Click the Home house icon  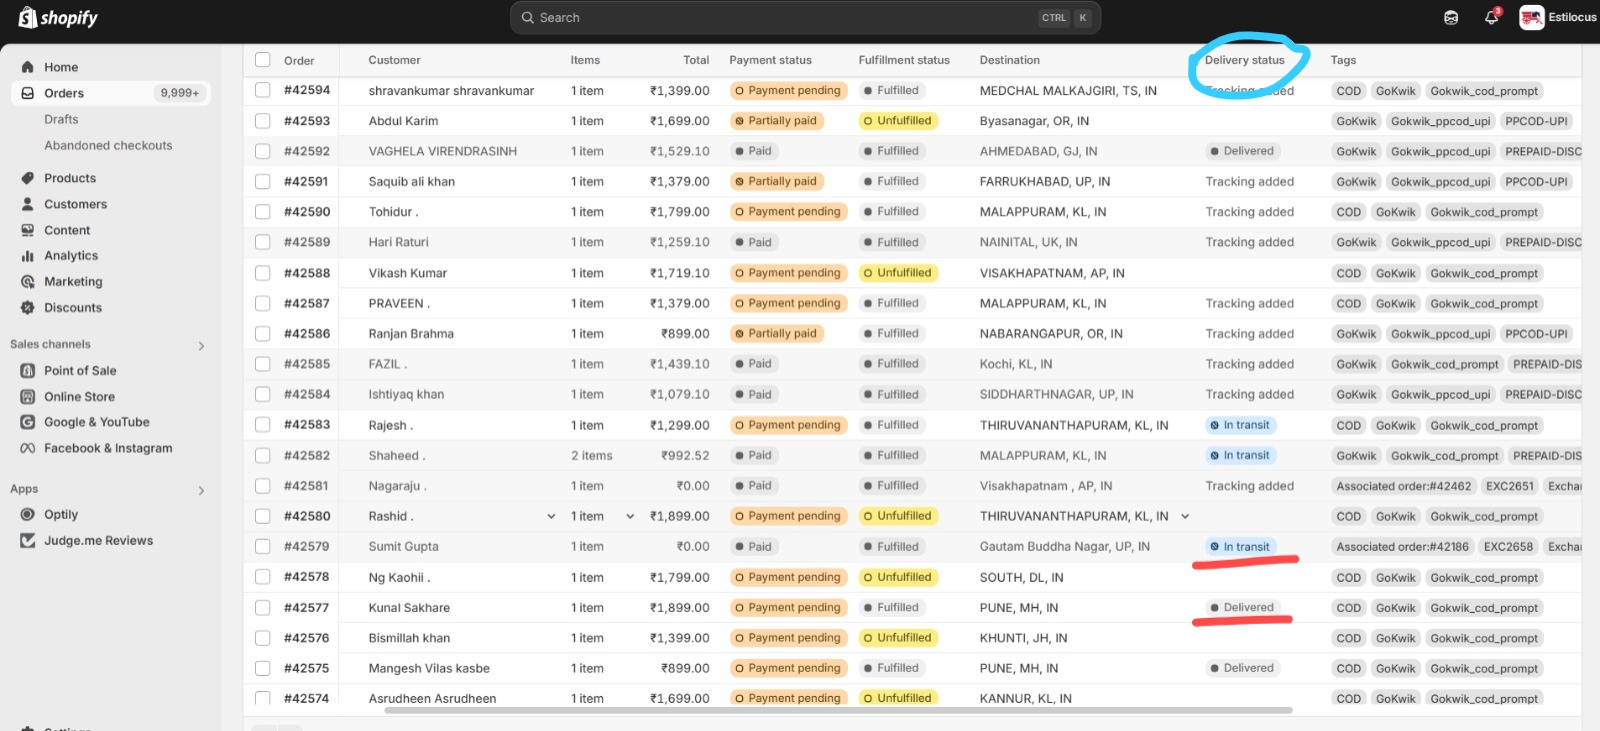click(28, 67)
